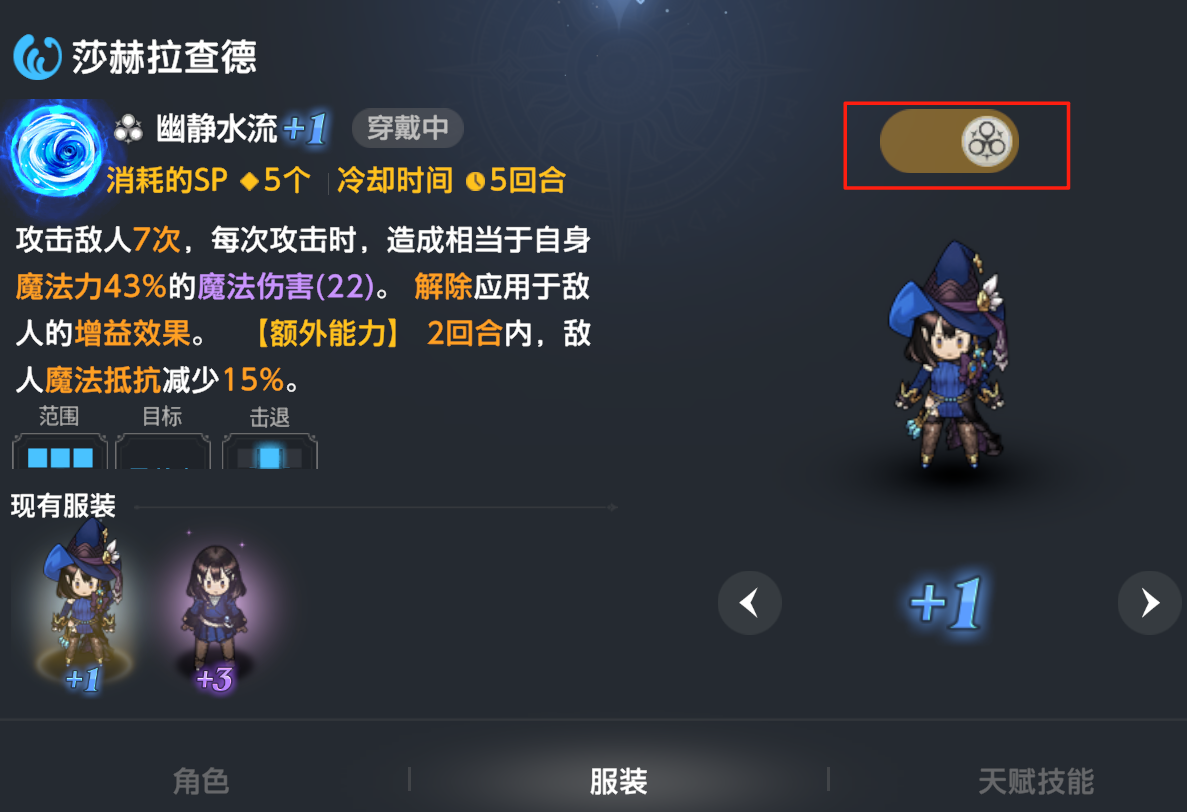1187x812 pixels.
Task: Click the glowing +1 upgrade level indicator
Action: tap(947, 602)
